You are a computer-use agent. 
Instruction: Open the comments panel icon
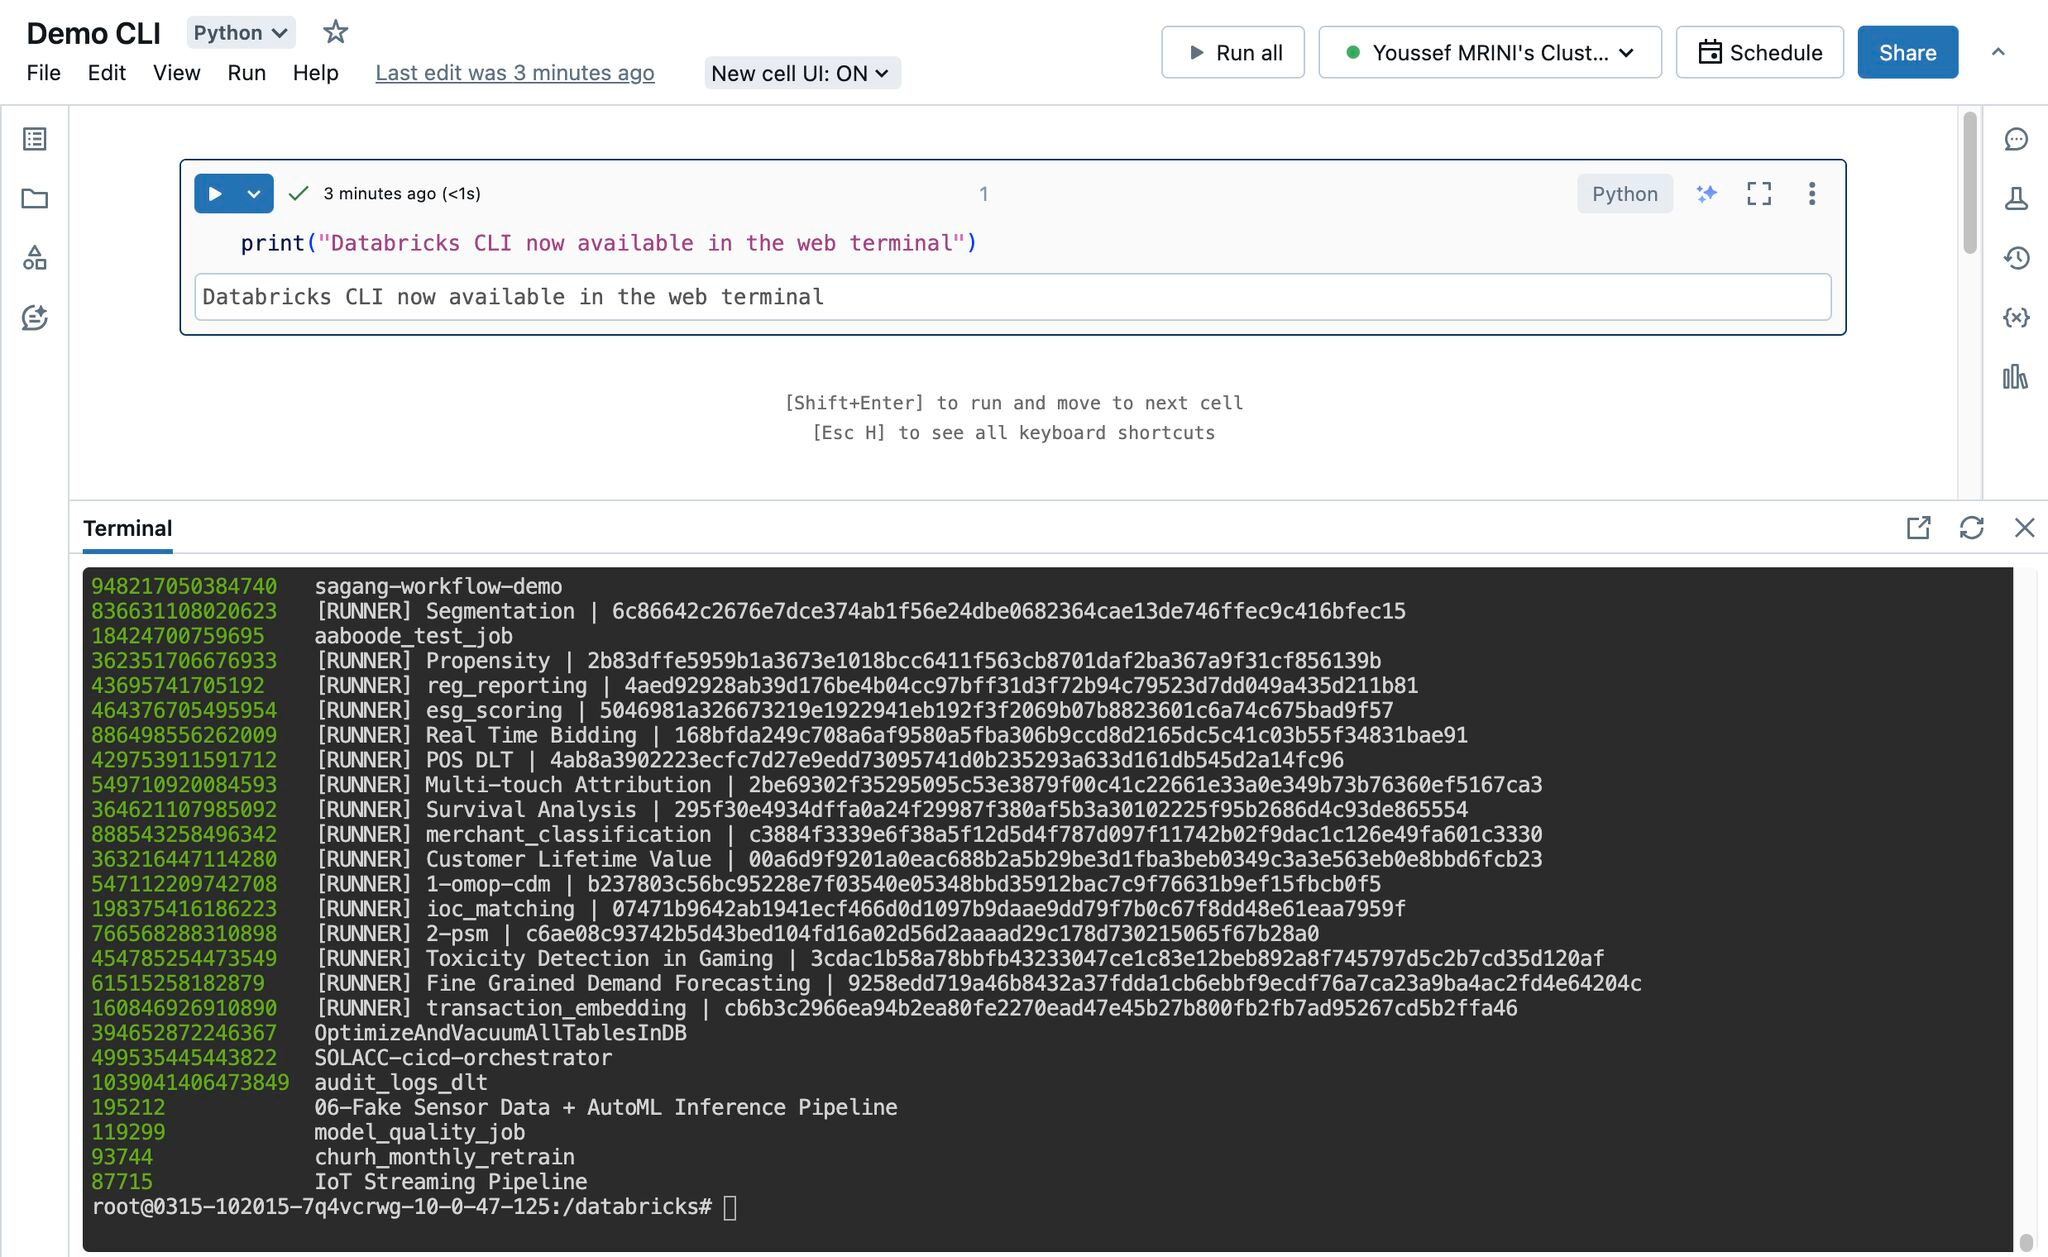coord(2016,139)
